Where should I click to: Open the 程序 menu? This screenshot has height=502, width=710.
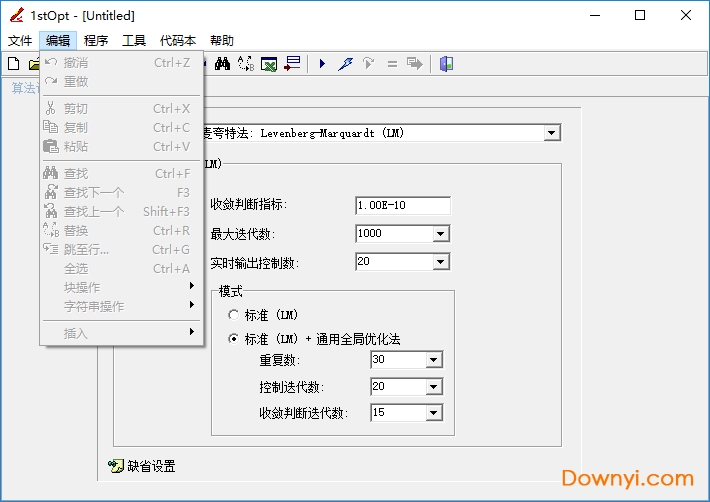(96, 41)
